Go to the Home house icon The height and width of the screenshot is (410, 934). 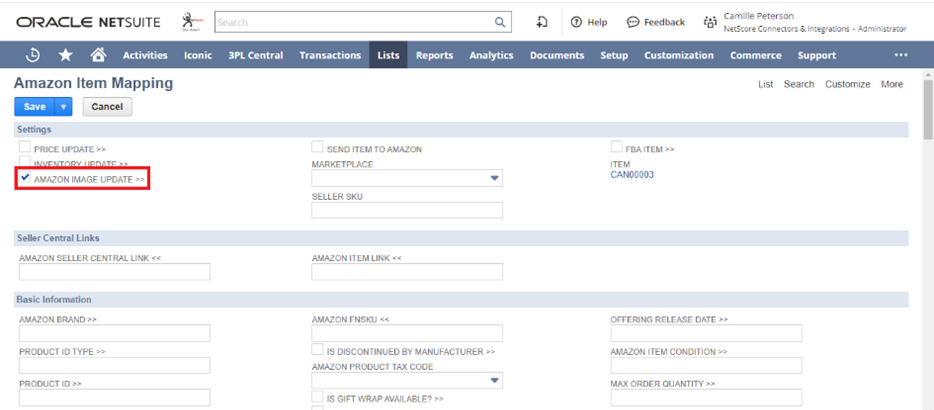97,55
